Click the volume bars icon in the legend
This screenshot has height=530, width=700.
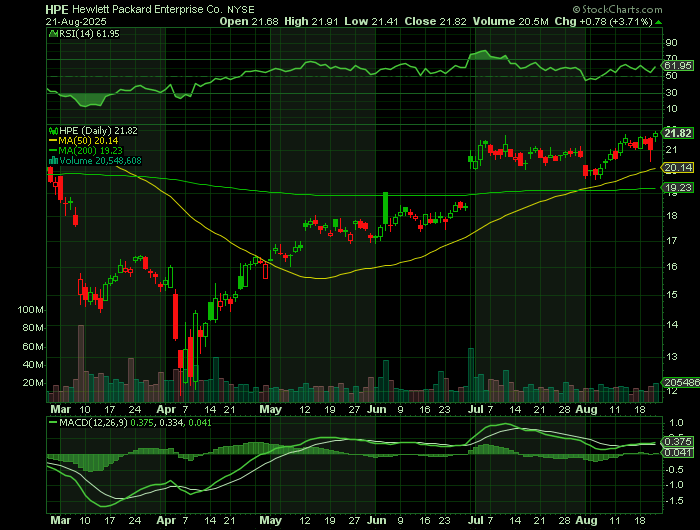tap(54, 161)
